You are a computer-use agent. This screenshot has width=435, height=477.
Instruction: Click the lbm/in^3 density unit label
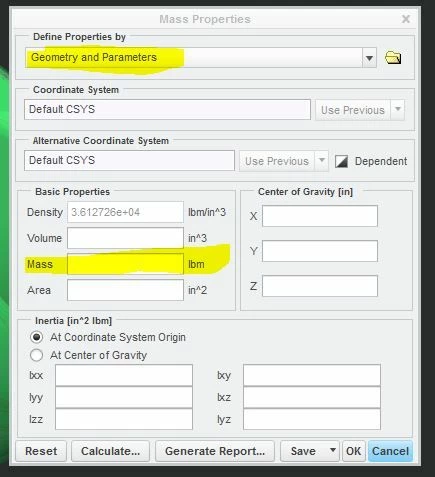pyautogui.click(x=207, y=212)
